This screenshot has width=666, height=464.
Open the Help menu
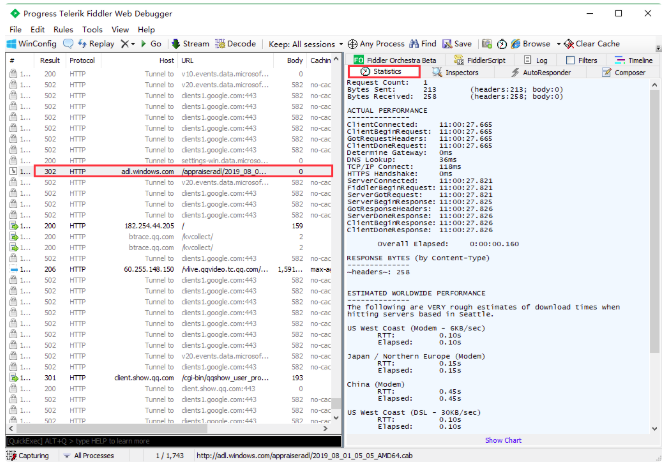(146, 29)
